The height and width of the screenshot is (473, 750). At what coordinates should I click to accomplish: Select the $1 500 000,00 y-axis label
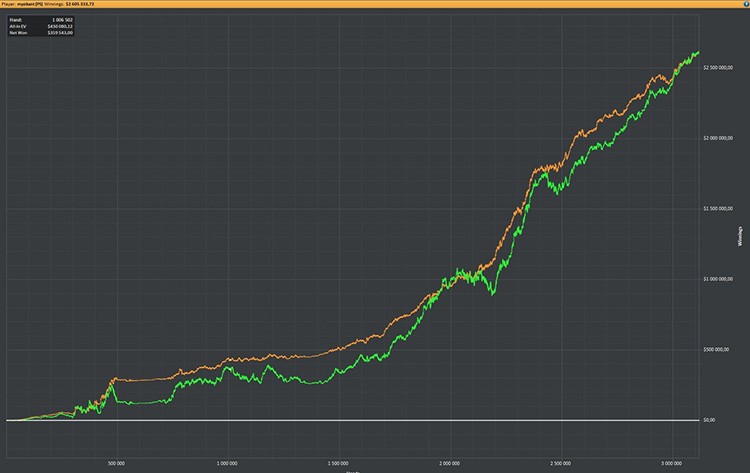tap(718, 208)
